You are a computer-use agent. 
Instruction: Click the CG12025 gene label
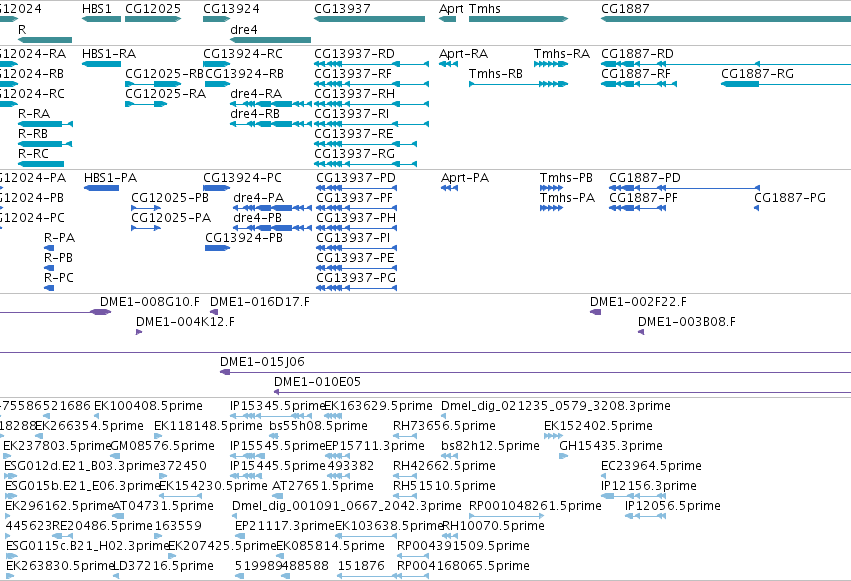point(153,9)
